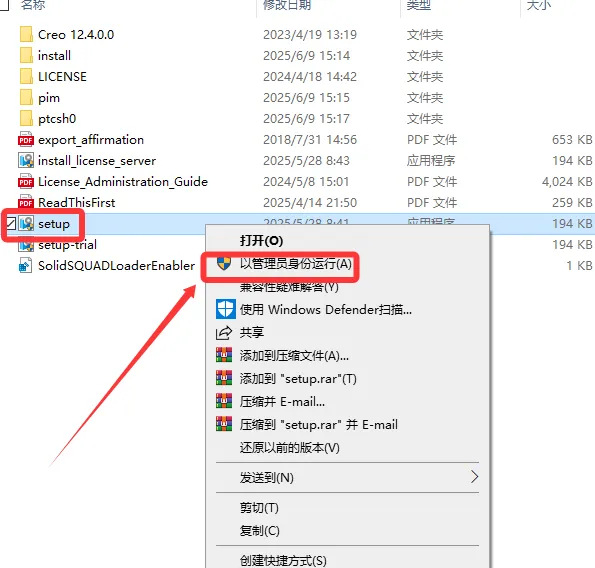Select 打开(O) in the context menu
The width and height of the screenshot is (595, 568).
[261, 241]
